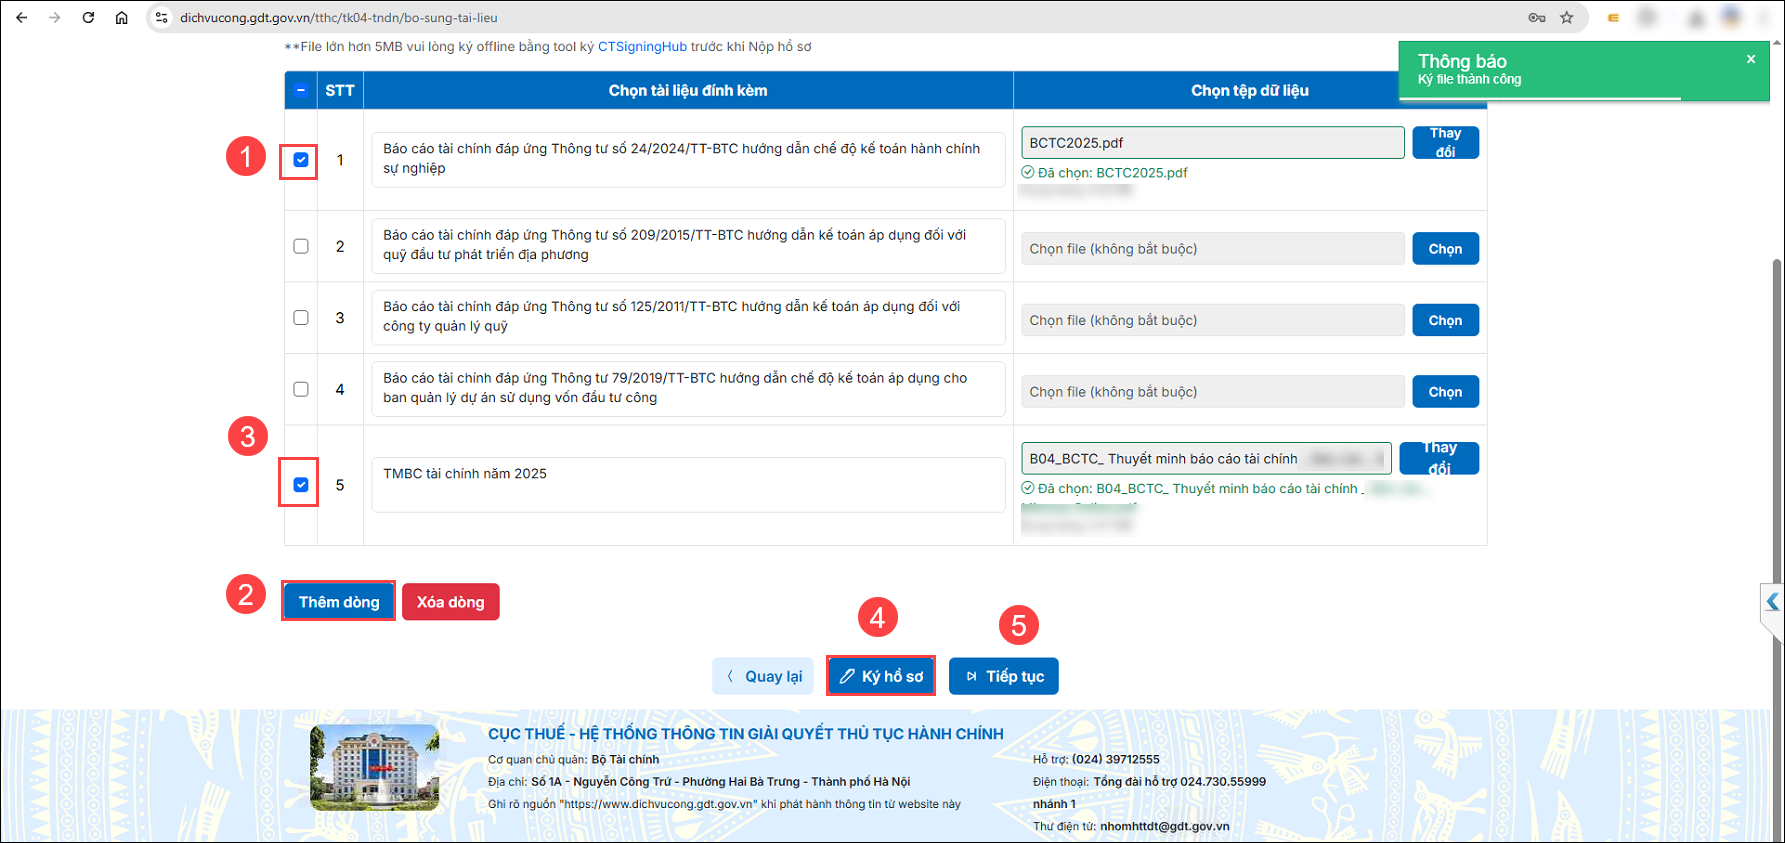Go to browser home page icon

point(122,17)
